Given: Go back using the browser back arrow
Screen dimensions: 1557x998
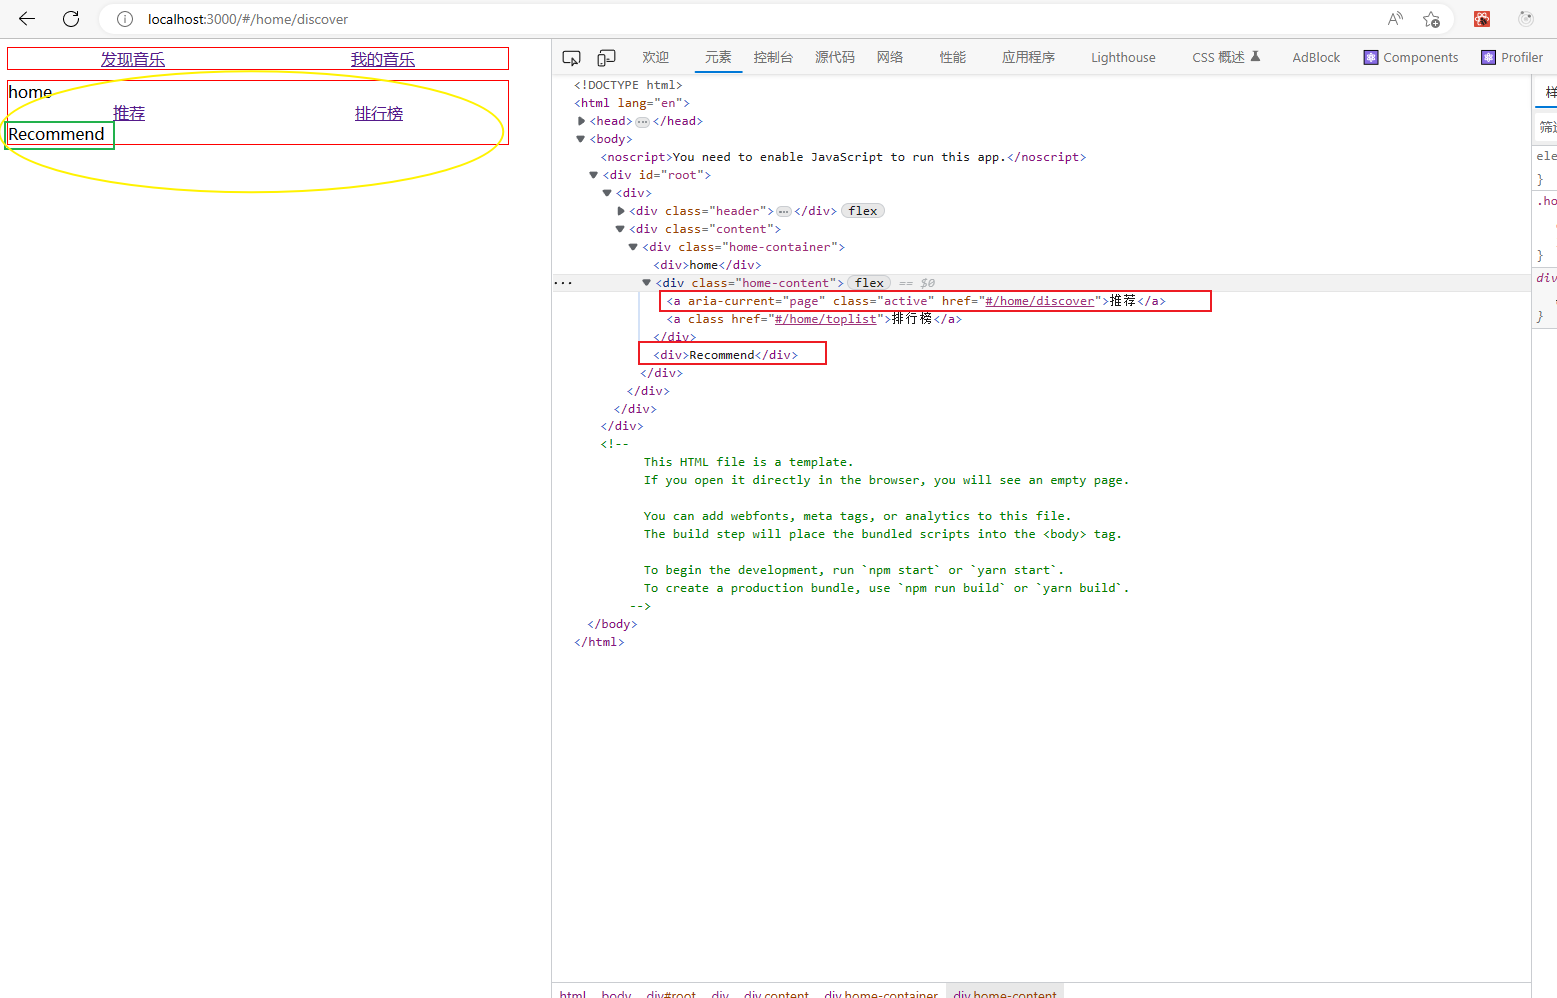Looking at the screenshot, I should (x=27, y=19).
